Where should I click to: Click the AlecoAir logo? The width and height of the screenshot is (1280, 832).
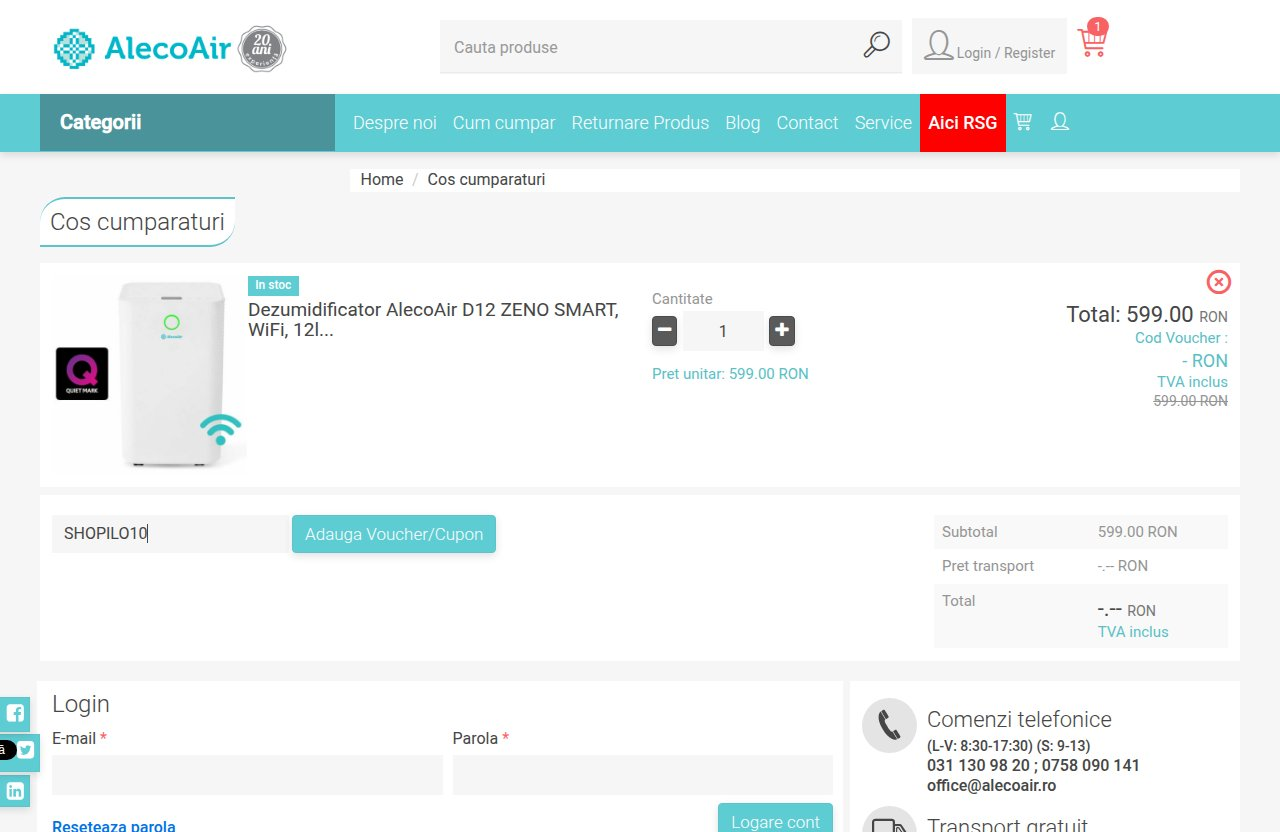point(143,47)
